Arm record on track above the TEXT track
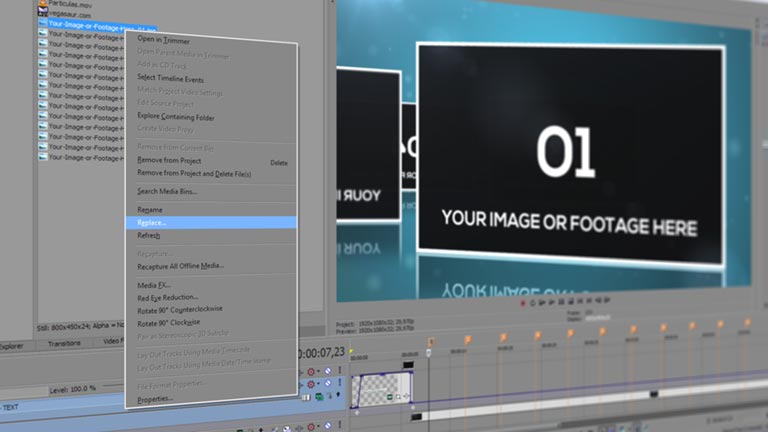The width and height of the screenshot is (768, 432). point(311,372)
